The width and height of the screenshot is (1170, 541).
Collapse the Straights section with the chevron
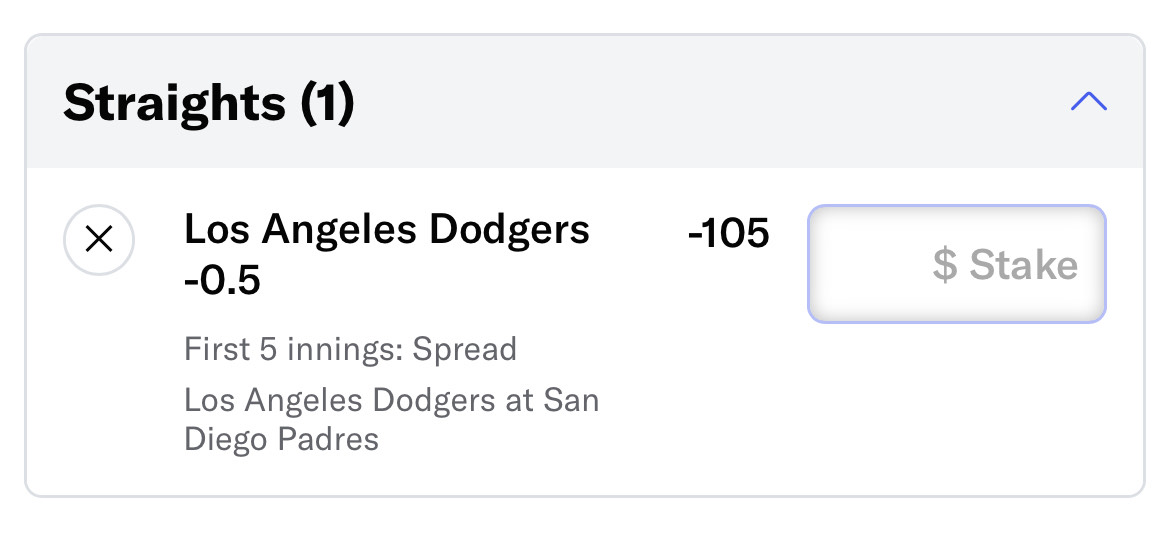coord(1089,101)
